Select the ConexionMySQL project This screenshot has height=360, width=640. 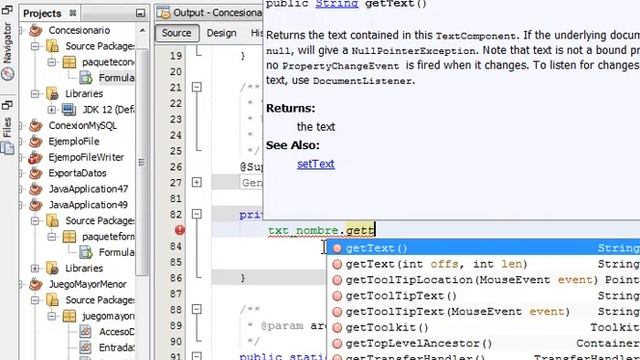[x=82, y=126]
